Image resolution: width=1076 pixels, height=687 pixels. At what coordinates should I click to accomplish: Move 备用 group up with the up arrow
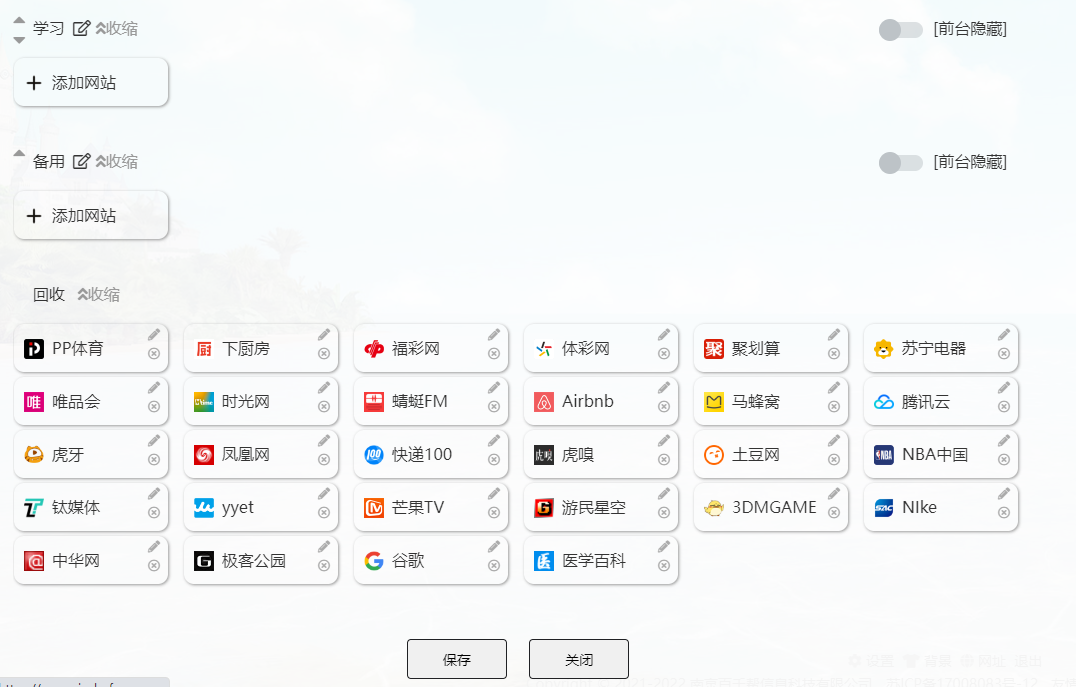[19, 154]
